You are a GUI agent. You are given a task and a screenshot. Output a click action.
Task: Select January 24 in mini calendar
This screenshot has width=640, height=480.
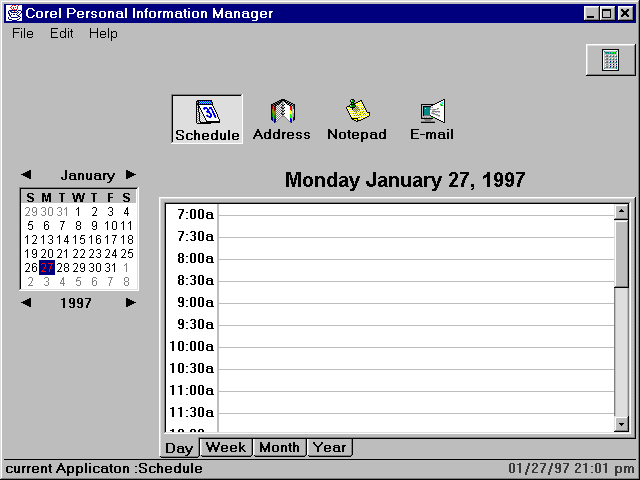coord(111,254)
